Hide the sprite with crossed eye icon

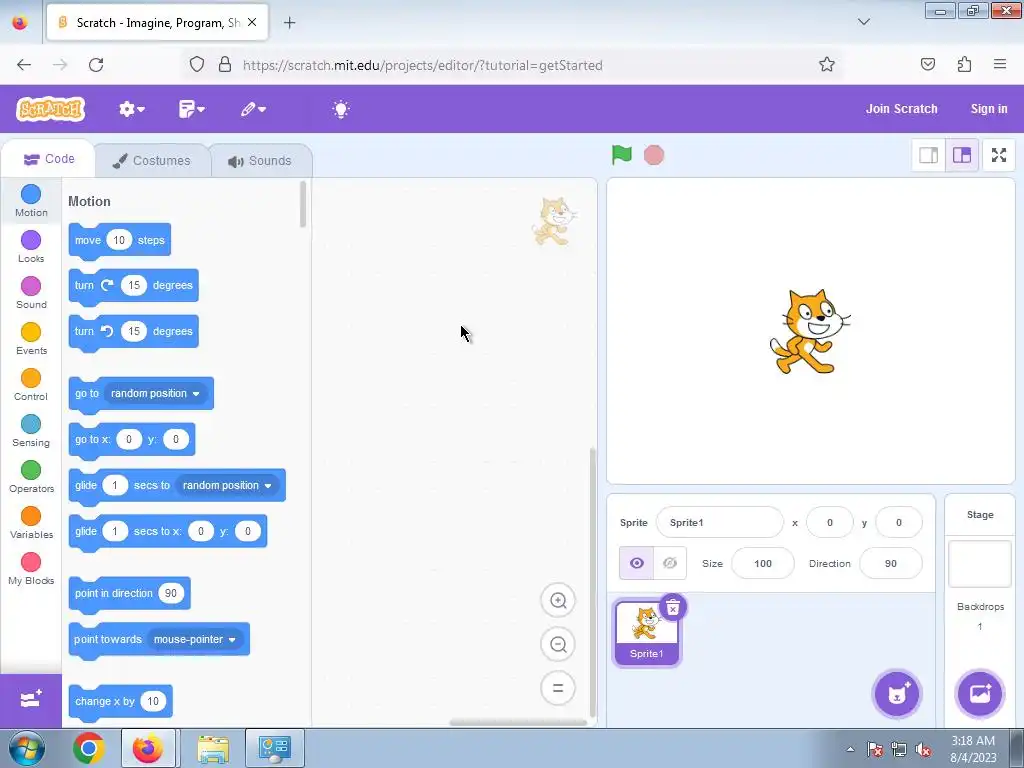tap(670, 563)
